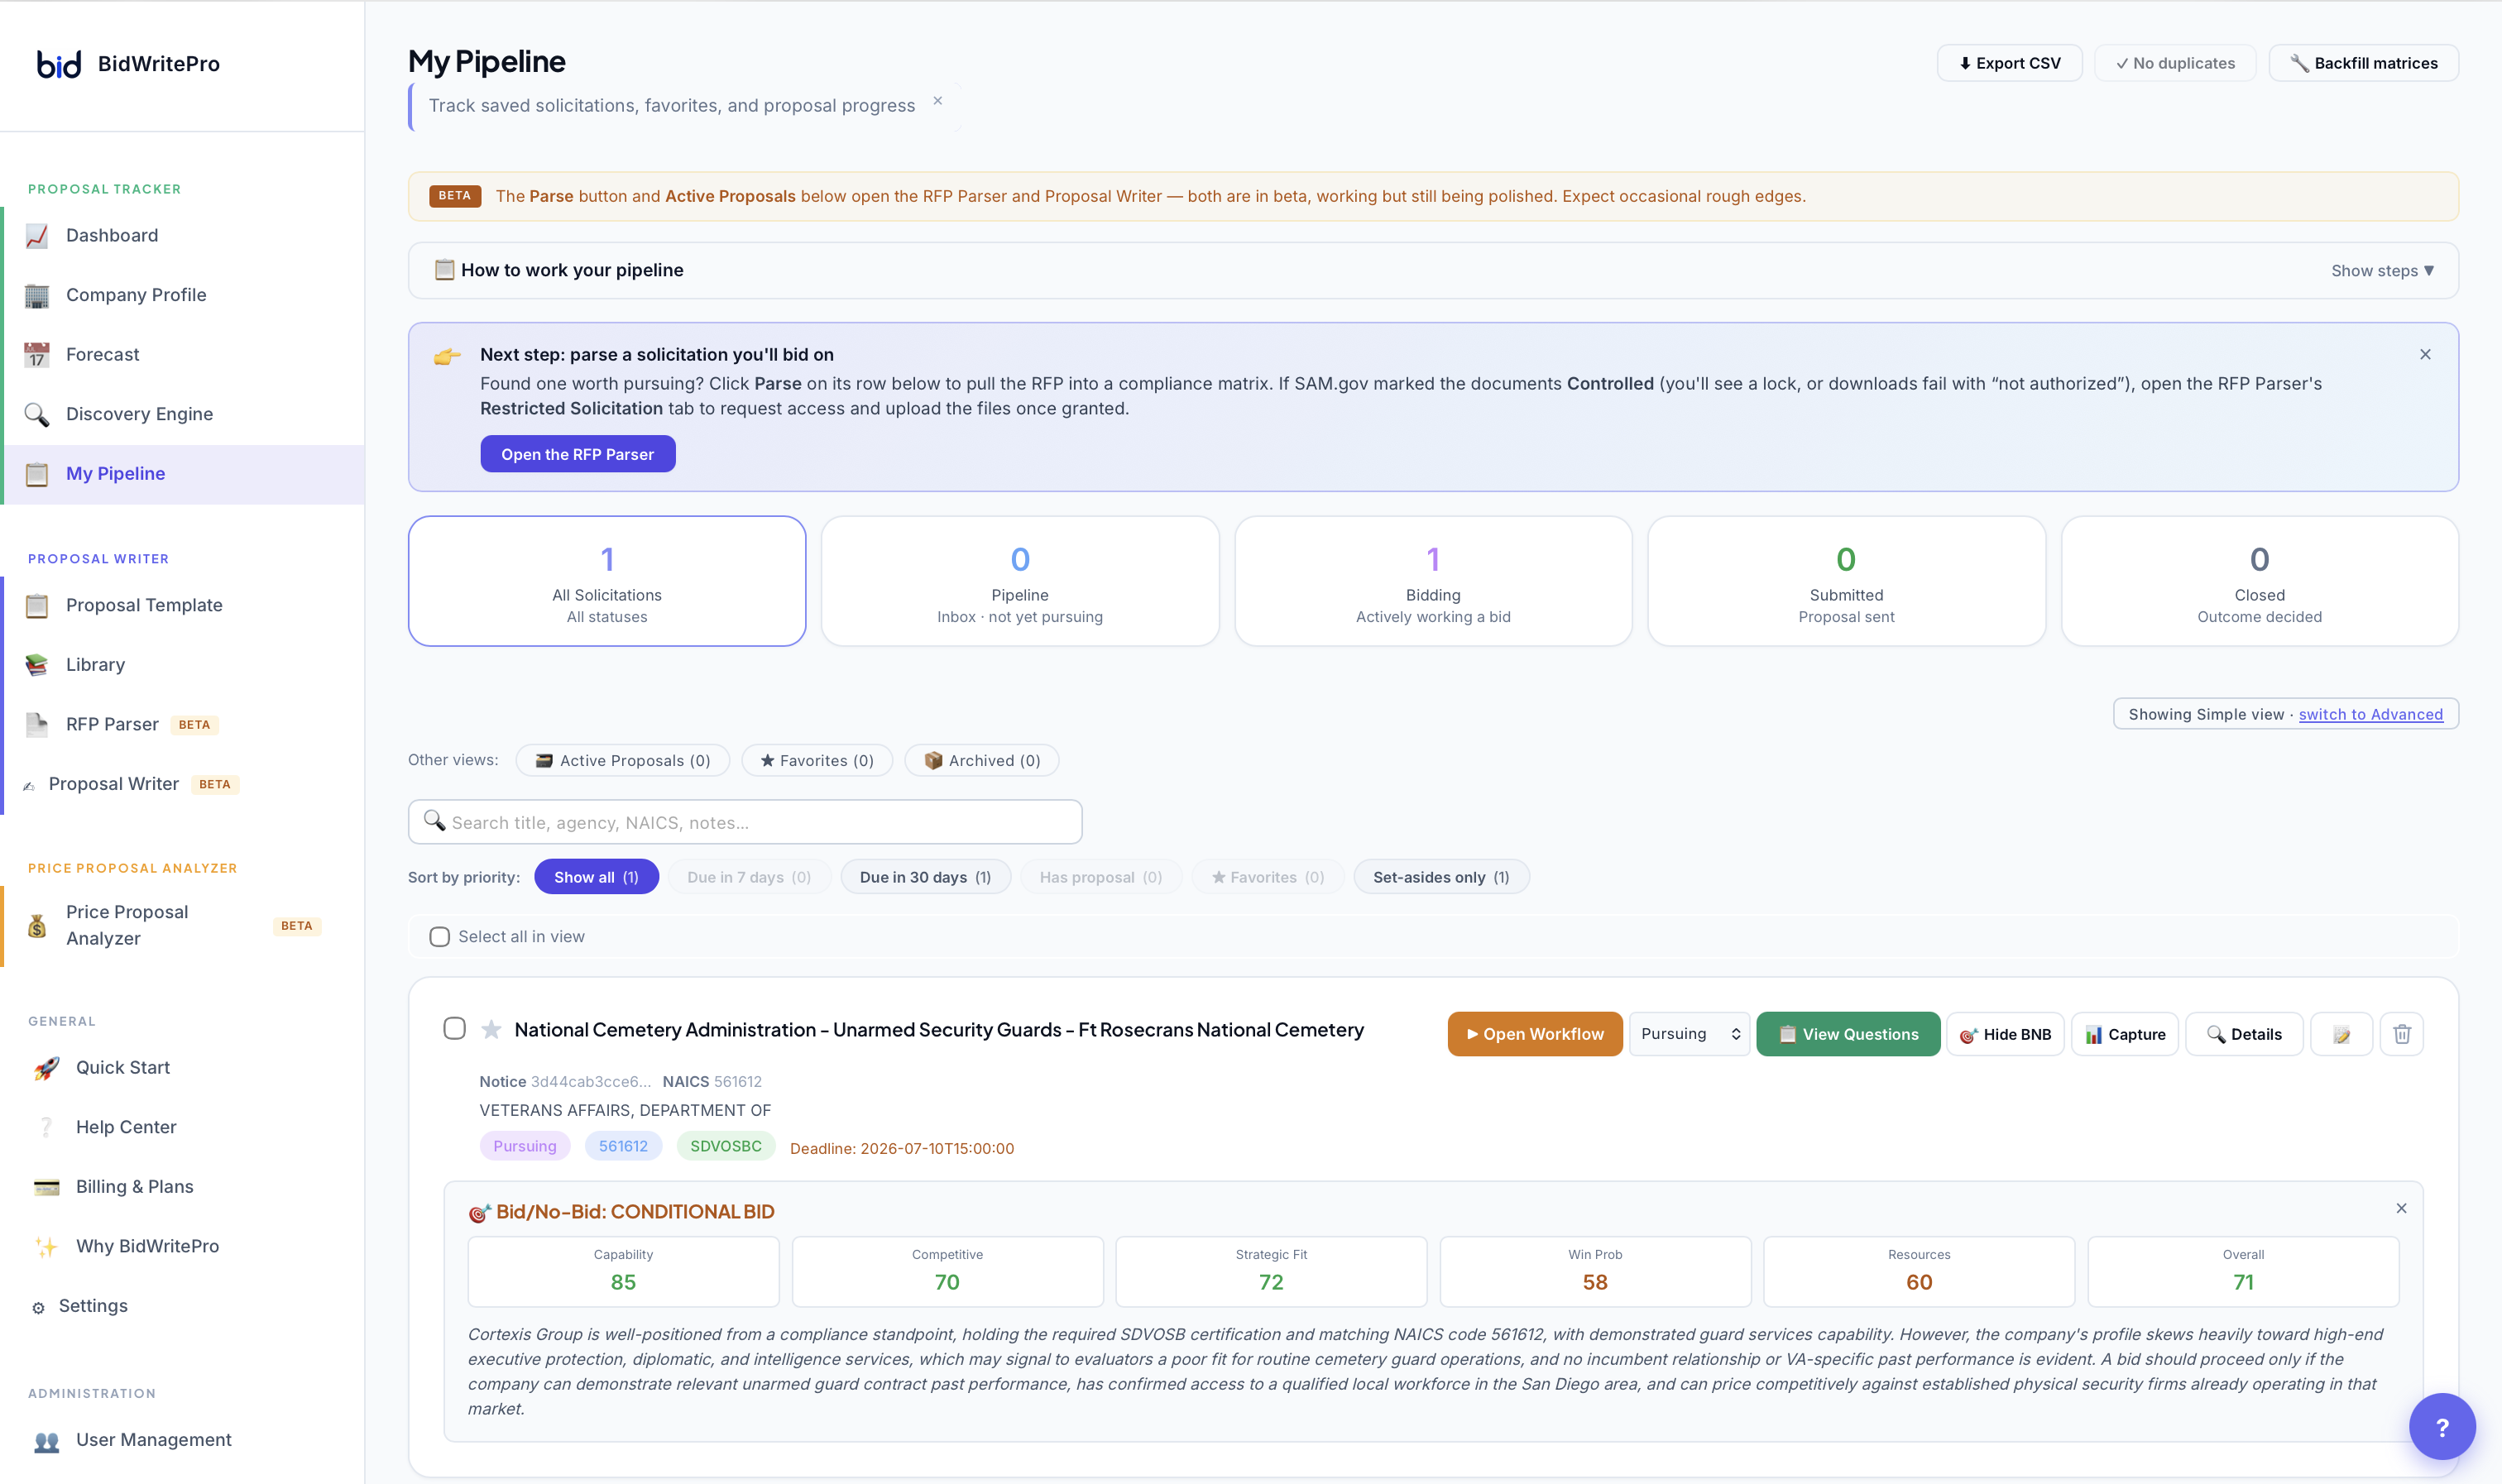
Task: Click Hide BNB button
Action: point(2005,1034)
